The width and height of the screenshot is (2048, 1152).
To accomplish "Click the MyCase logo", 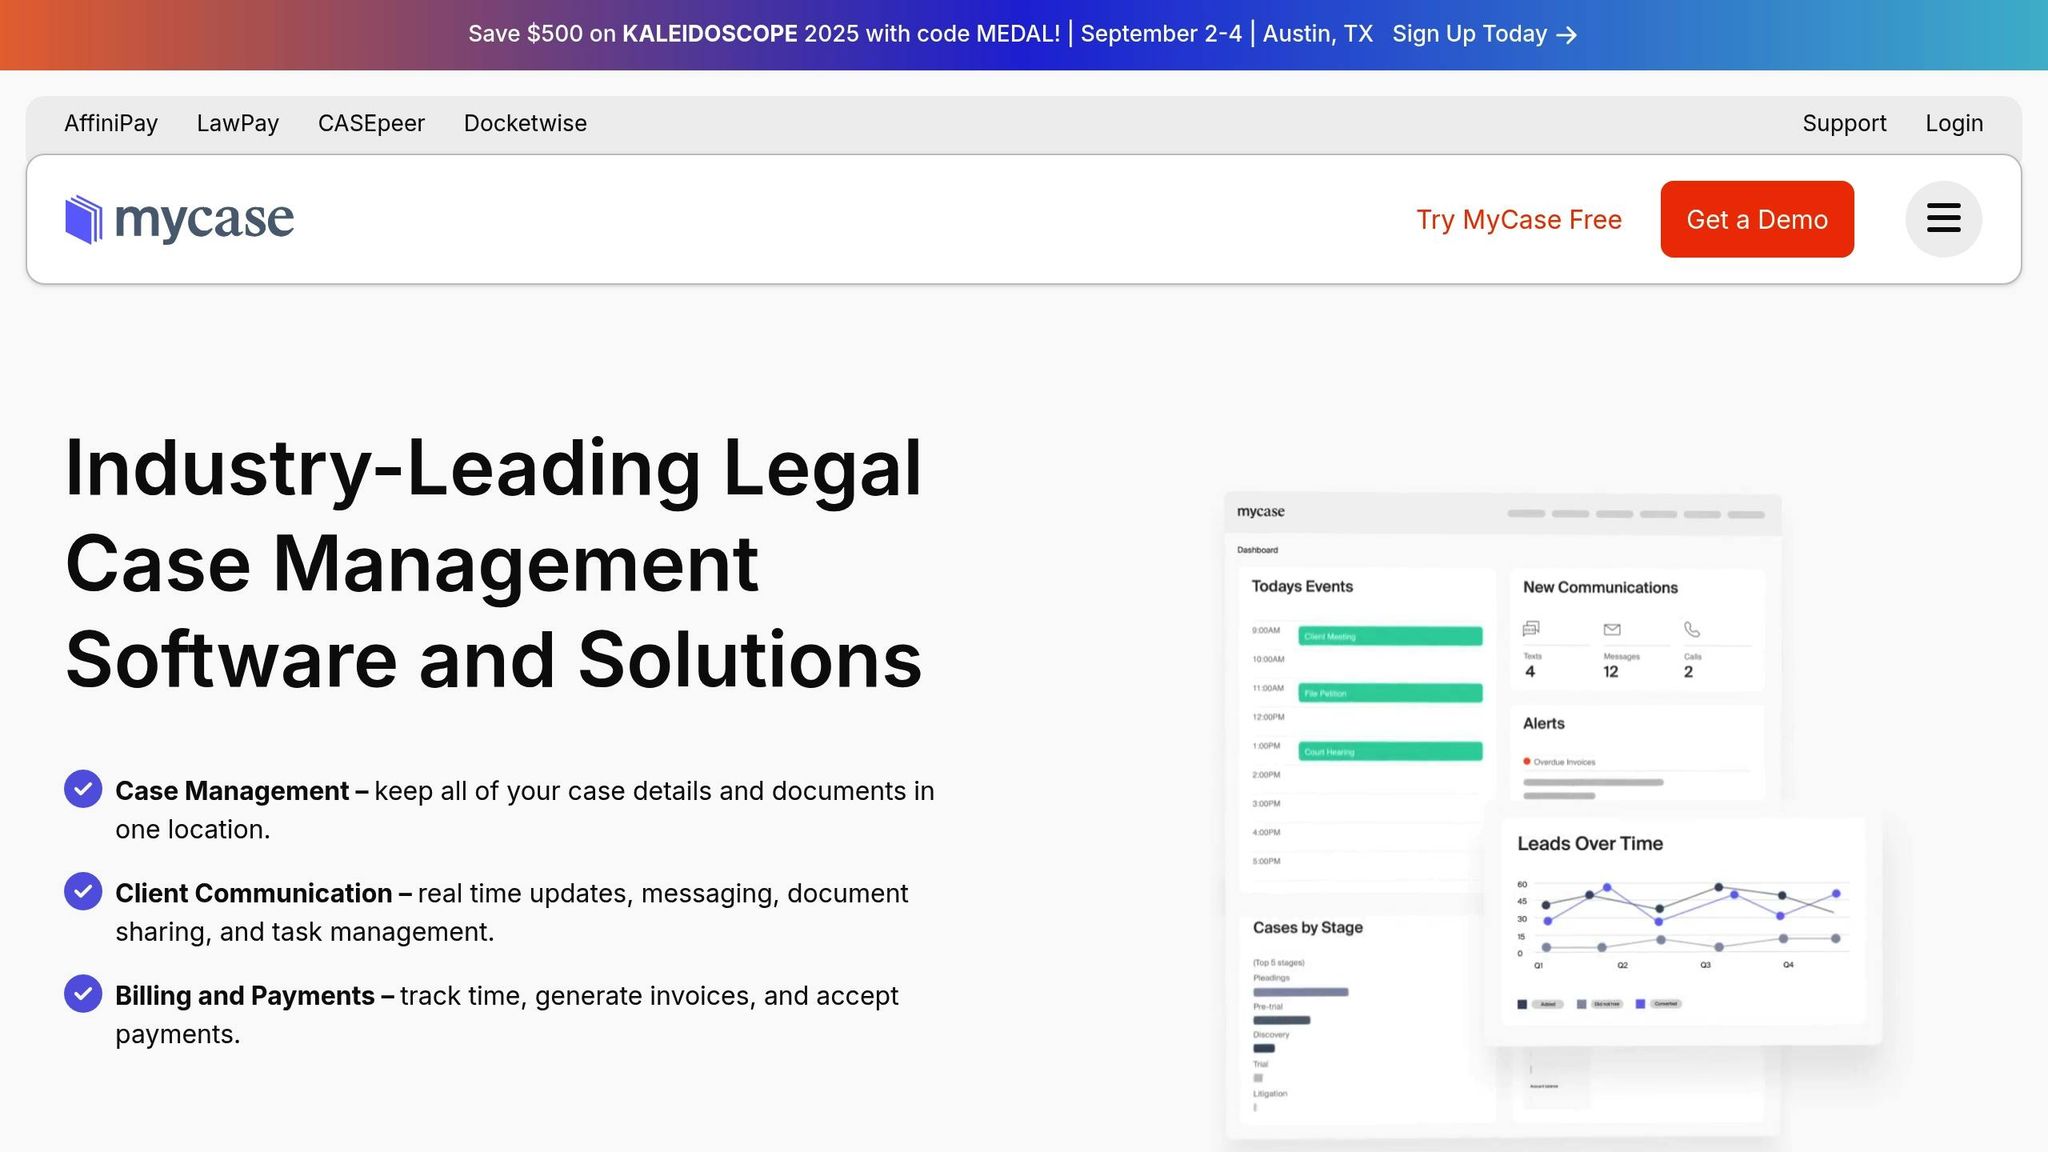I will tap(180, 219).
